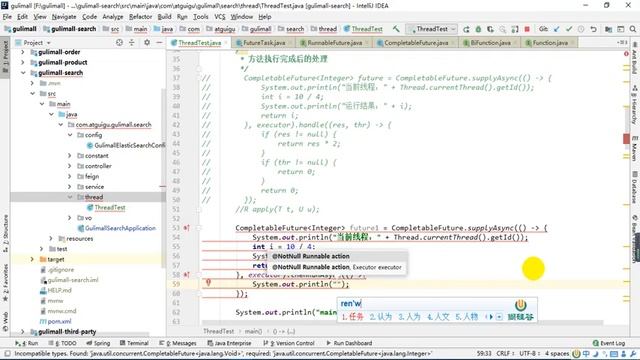Expand the gulimall-order module
The image size is (640, 360).
pos(23,52)
